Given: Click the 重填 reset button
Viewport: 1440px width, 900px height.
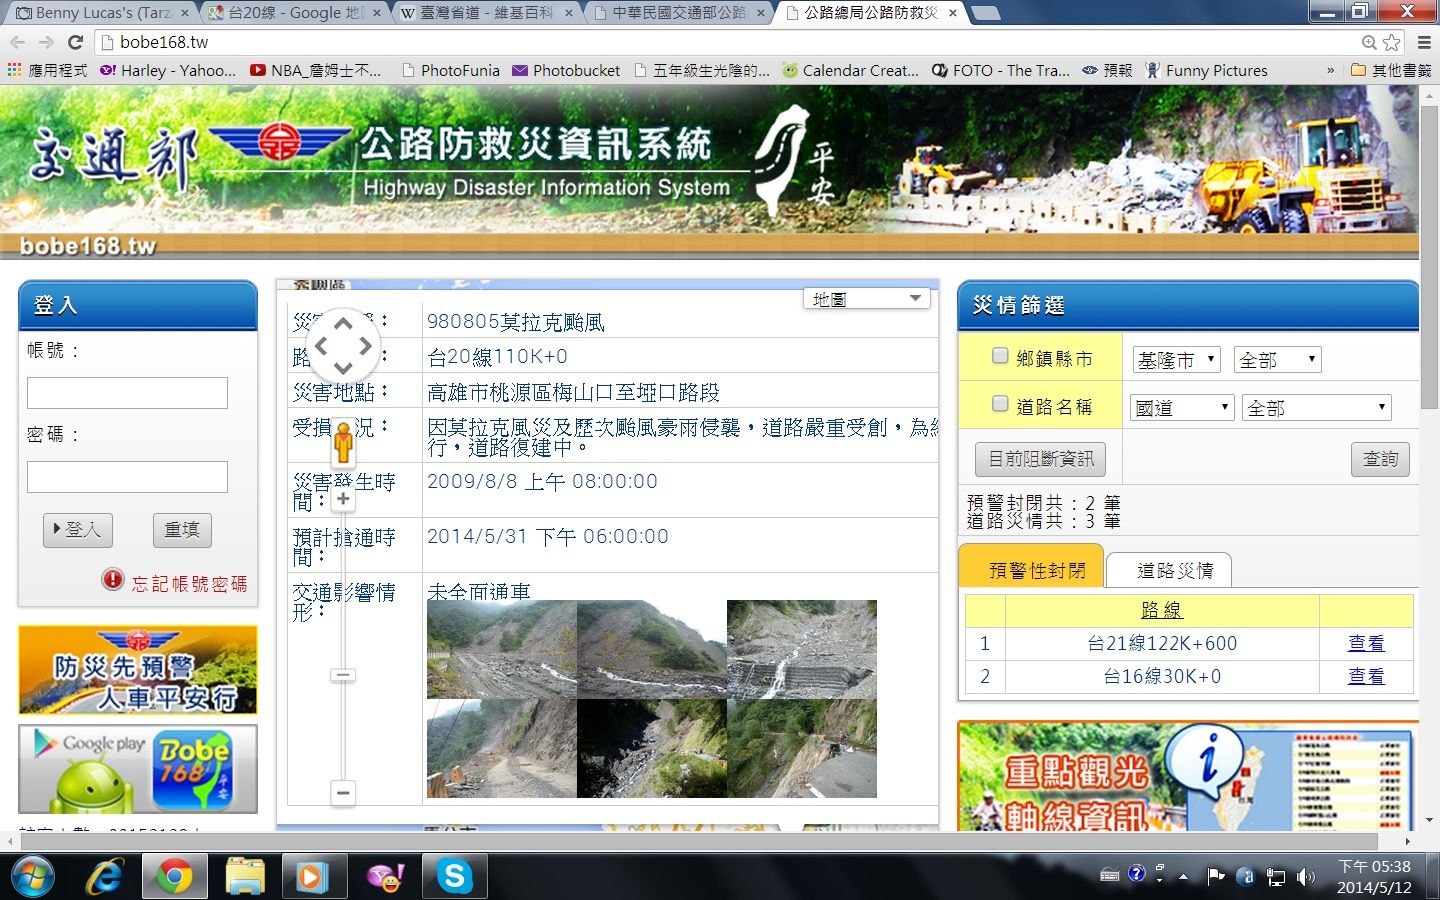Looking at the screenshot, I should (182, 530).
